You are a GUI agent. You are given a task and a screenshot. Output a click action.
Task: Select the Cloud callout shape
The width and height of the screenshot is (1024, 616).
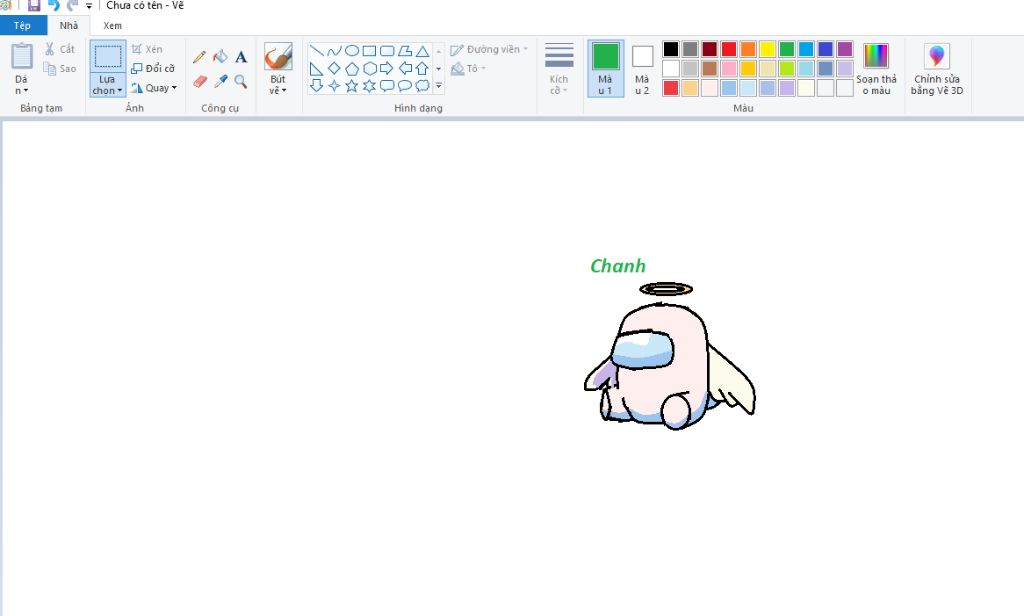(423, 86)
